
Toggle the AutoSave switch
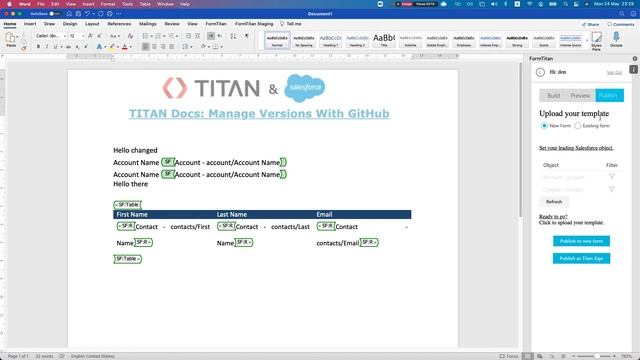pyautogui.click(x=54, y=14)
